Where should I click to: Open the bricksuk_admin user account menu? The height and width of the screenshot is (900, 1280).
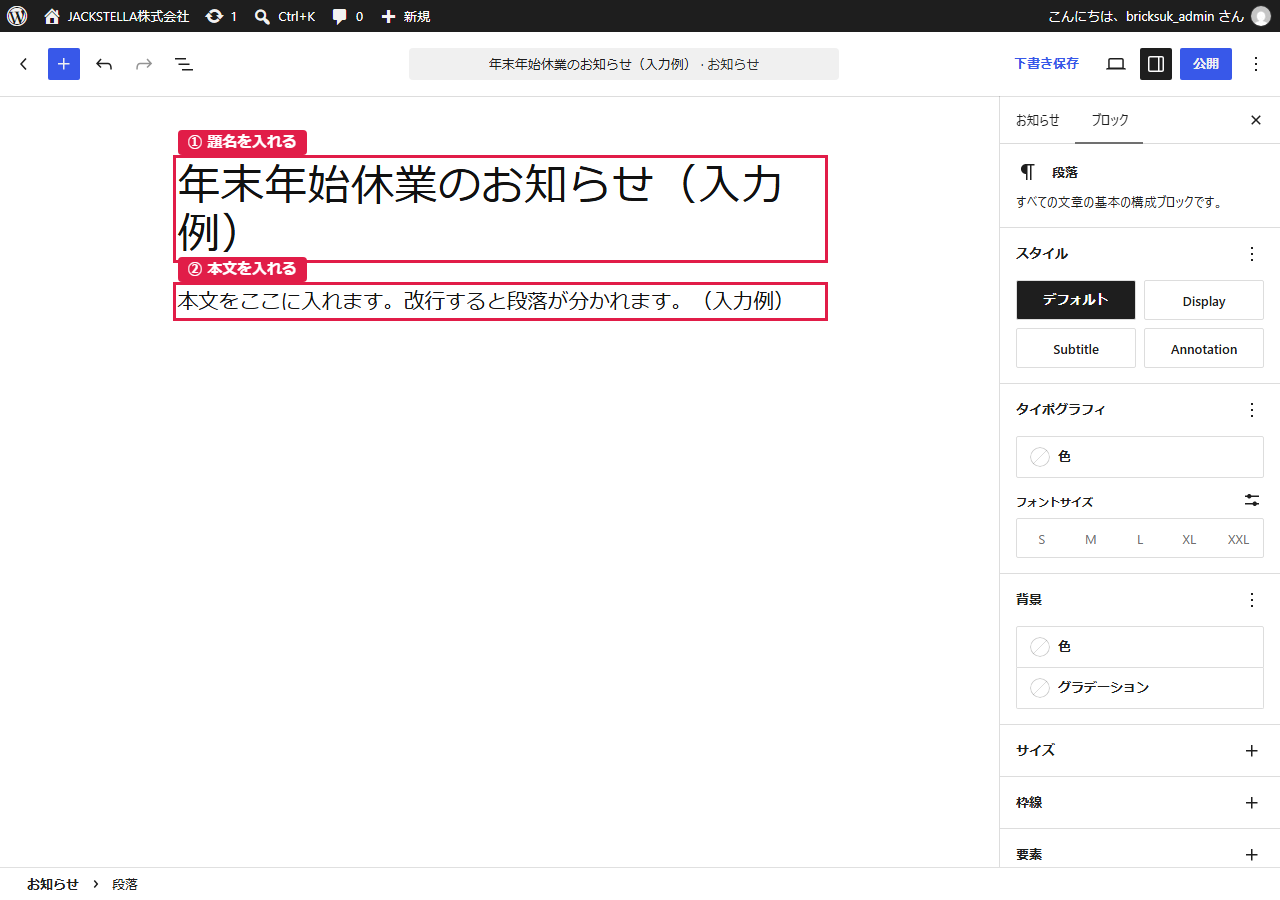point(1159,16)
